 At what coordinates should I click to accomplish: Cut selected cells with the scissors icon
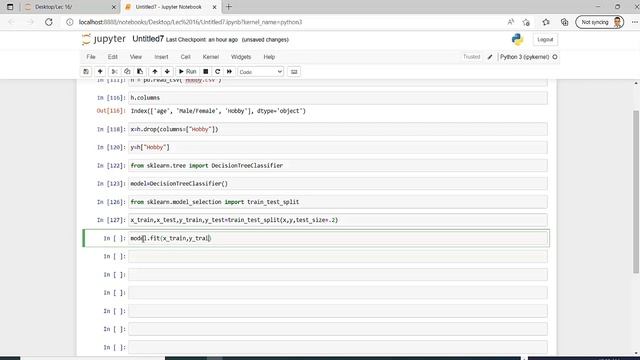pos(115,71)
